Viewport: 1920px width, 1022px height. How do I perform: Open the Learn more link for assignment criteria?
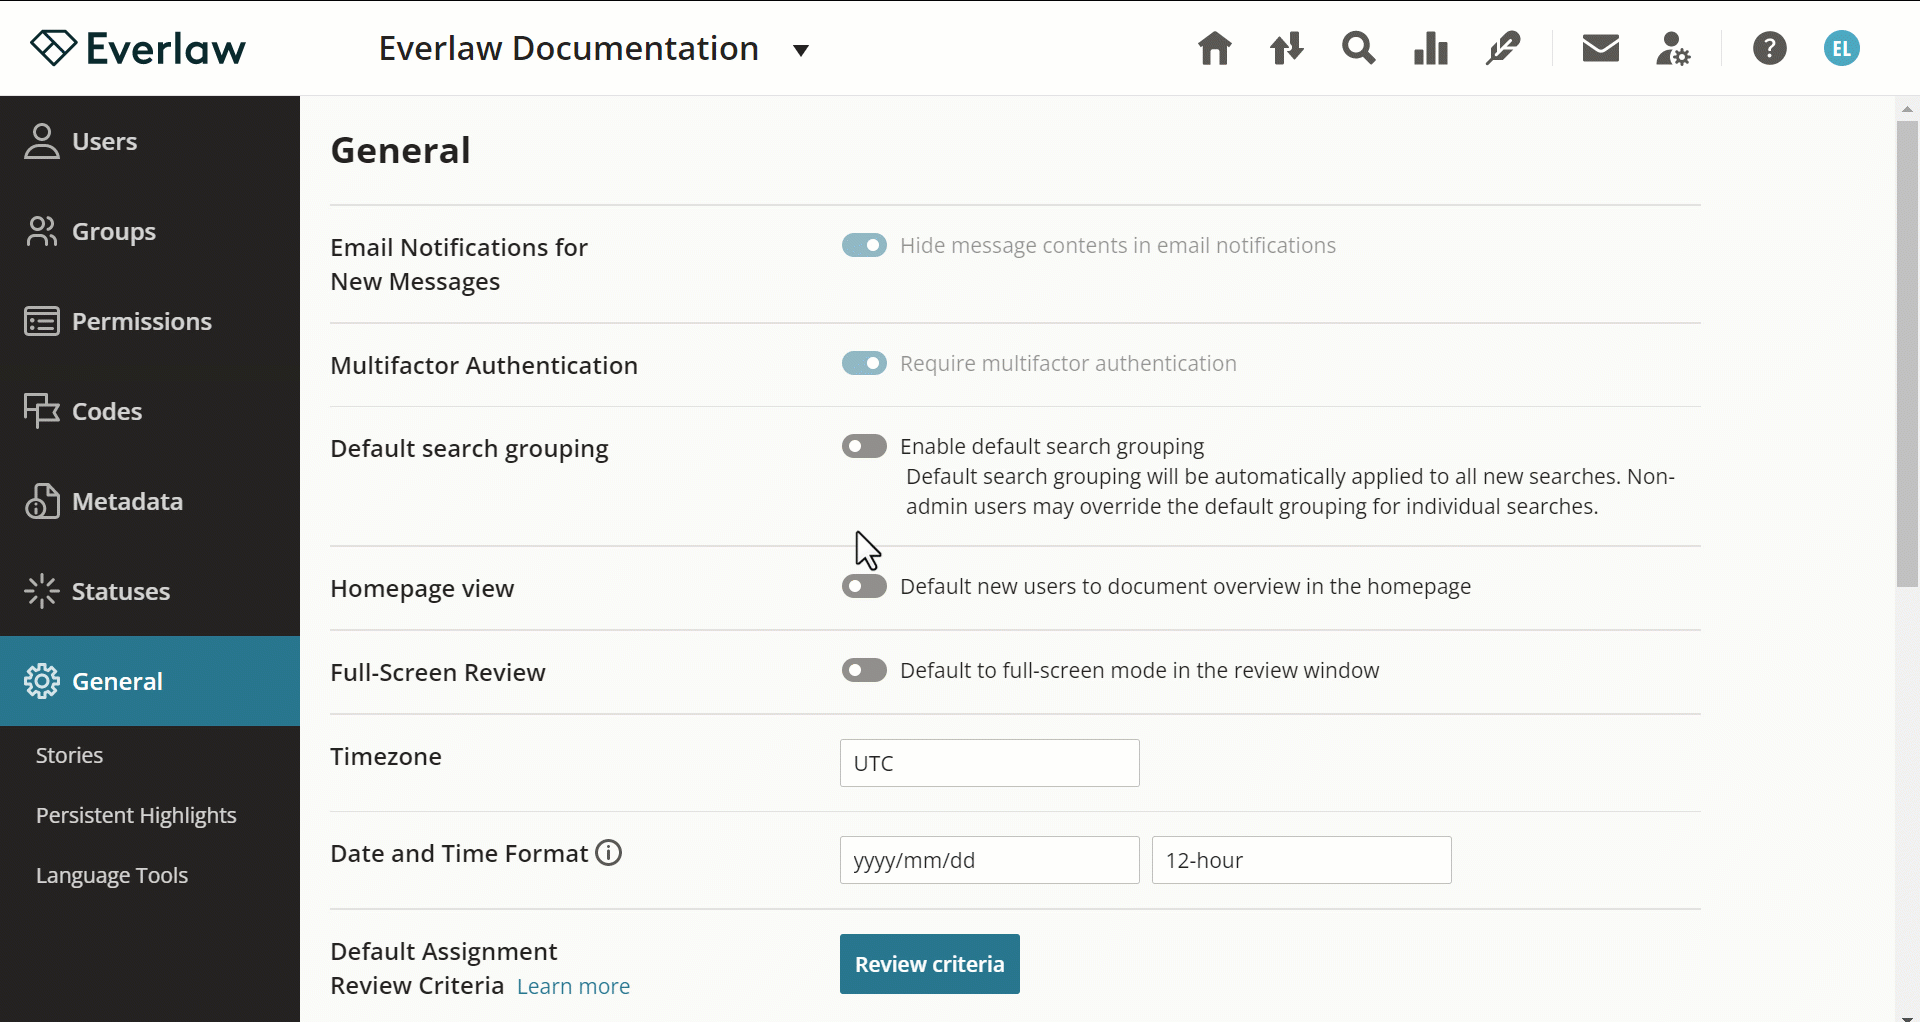573,985
